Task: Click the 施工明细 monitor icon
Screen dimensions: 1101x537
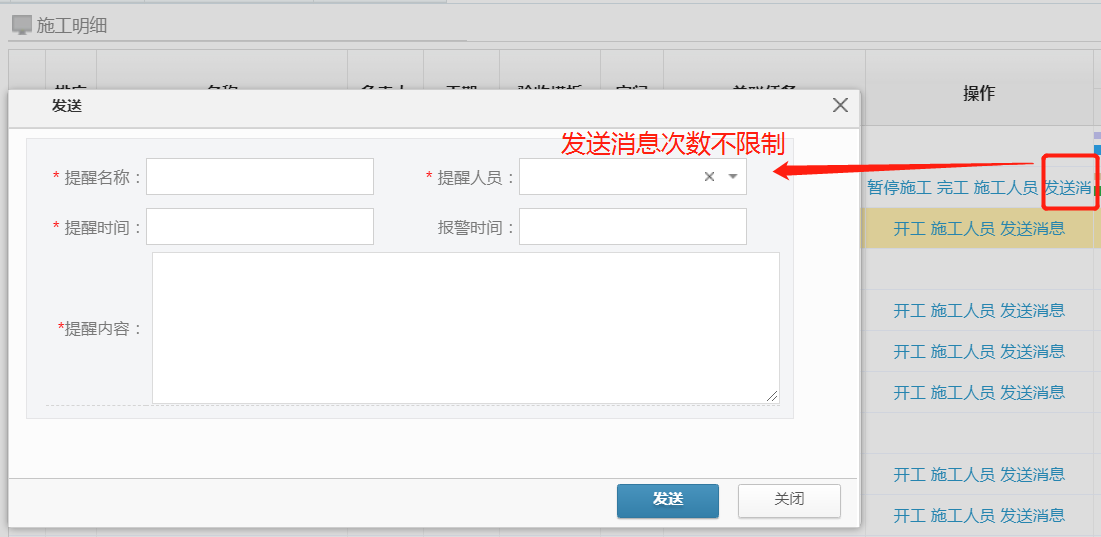Action: (21, 26)
